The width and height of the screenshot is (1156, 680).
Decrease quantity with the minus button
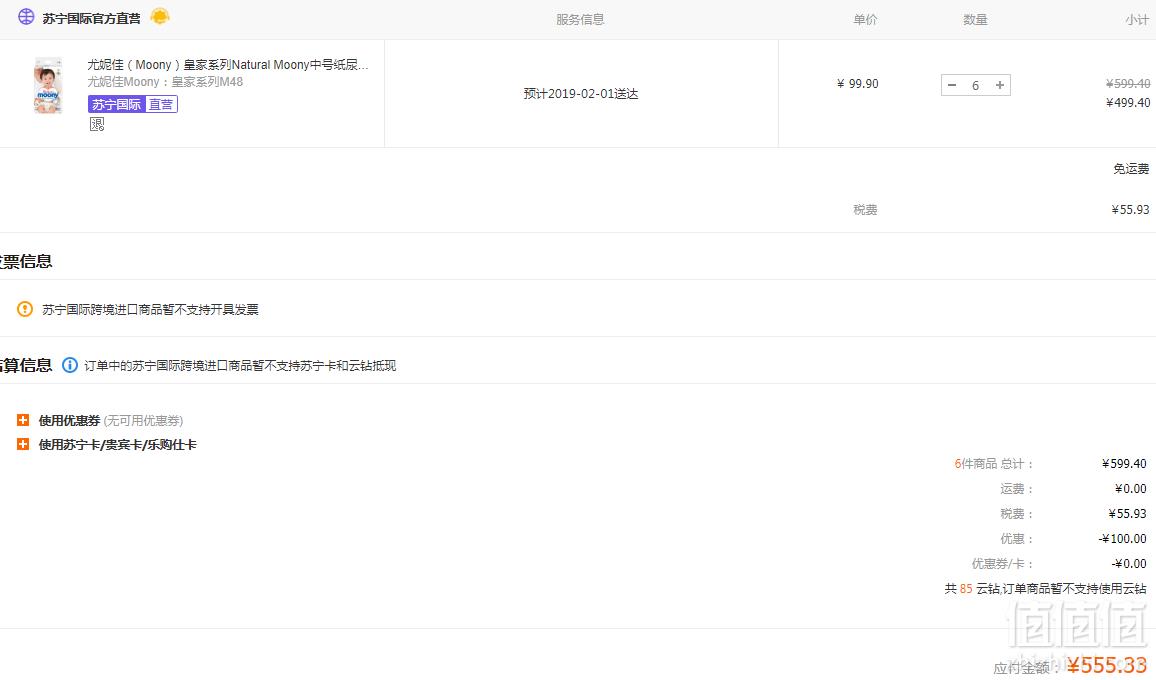point(952,86)
